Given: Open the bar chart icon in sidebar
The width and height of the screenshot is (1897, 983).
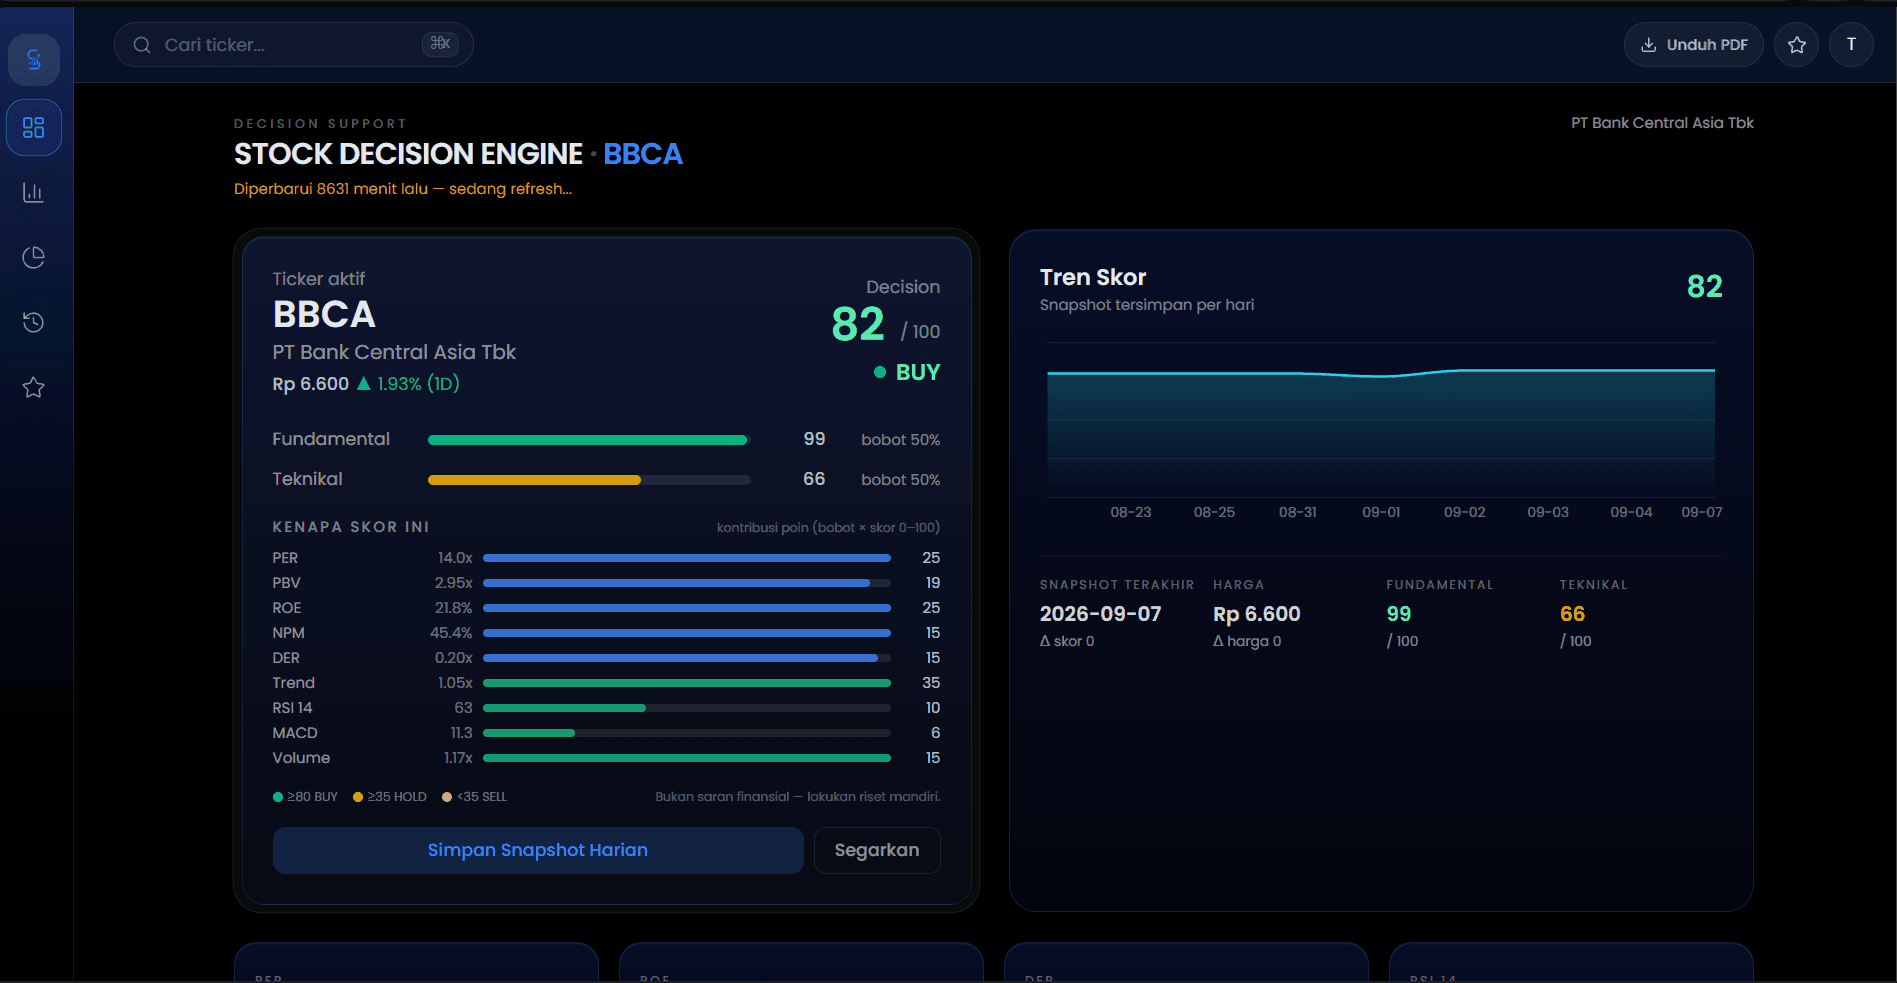Looking at the screenshot, I should click(x=34, y=193).
